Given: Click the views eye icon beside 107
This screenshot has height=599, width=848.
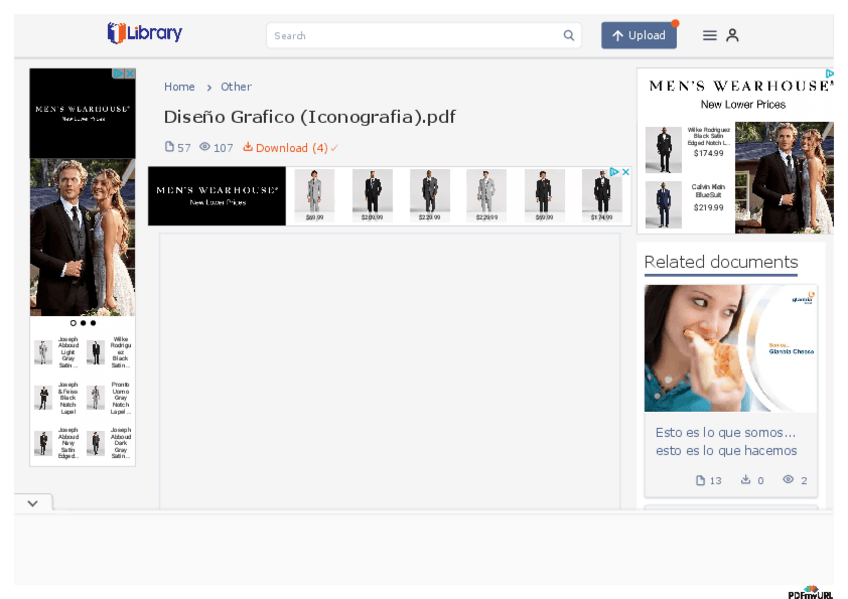Looking at the screenshot, I should (204, 147).
